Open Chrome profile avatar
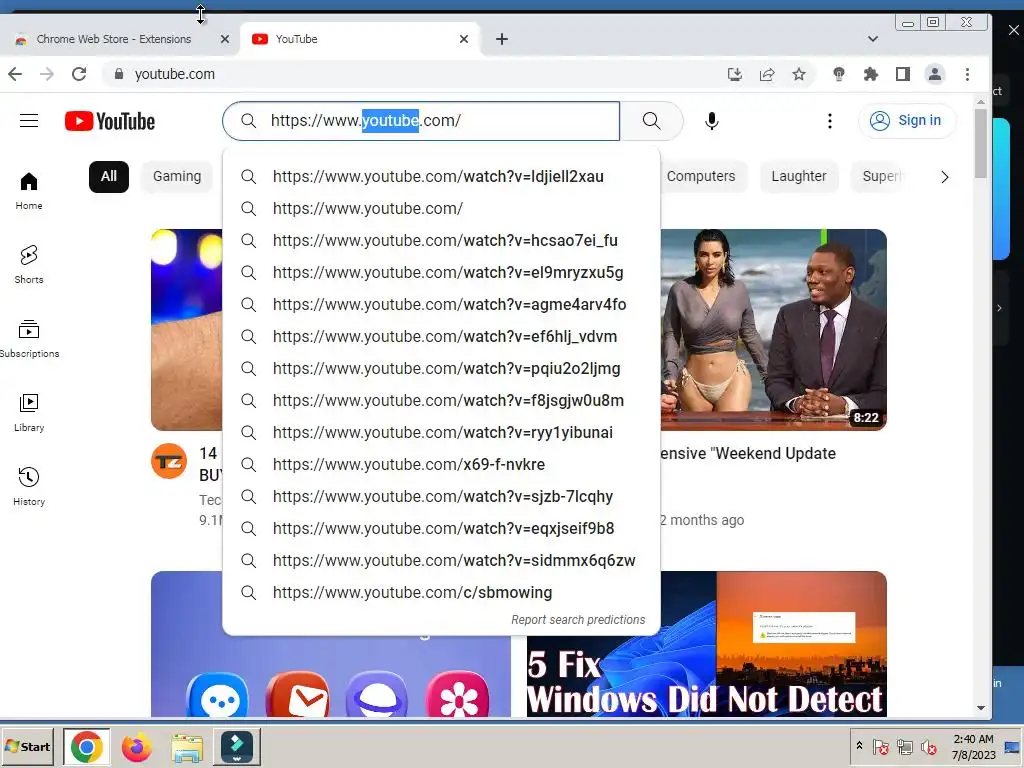The height and width of the screenshot is (768, 1024). [935, 74]
